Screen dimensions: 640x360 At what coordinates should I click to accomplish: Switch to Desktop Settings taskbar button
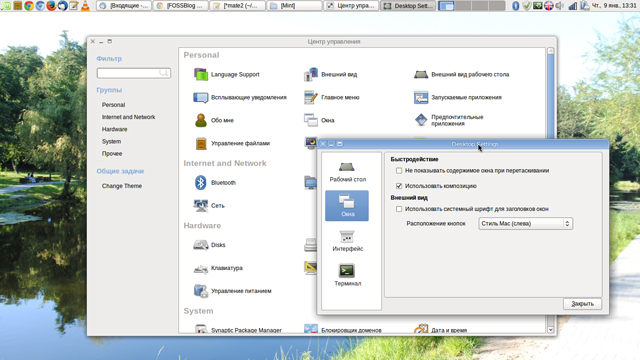tap(407, 6)
